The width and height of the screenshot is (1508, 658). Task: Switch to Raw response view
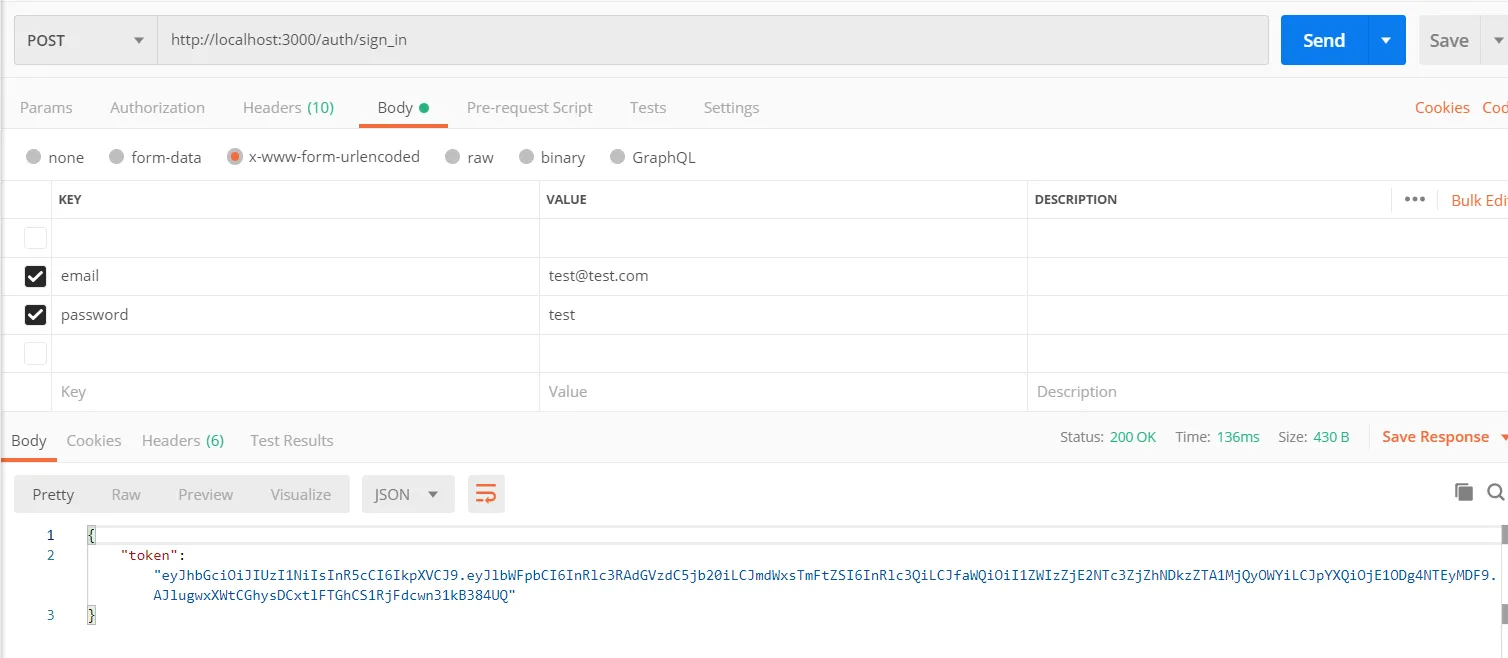126,494
